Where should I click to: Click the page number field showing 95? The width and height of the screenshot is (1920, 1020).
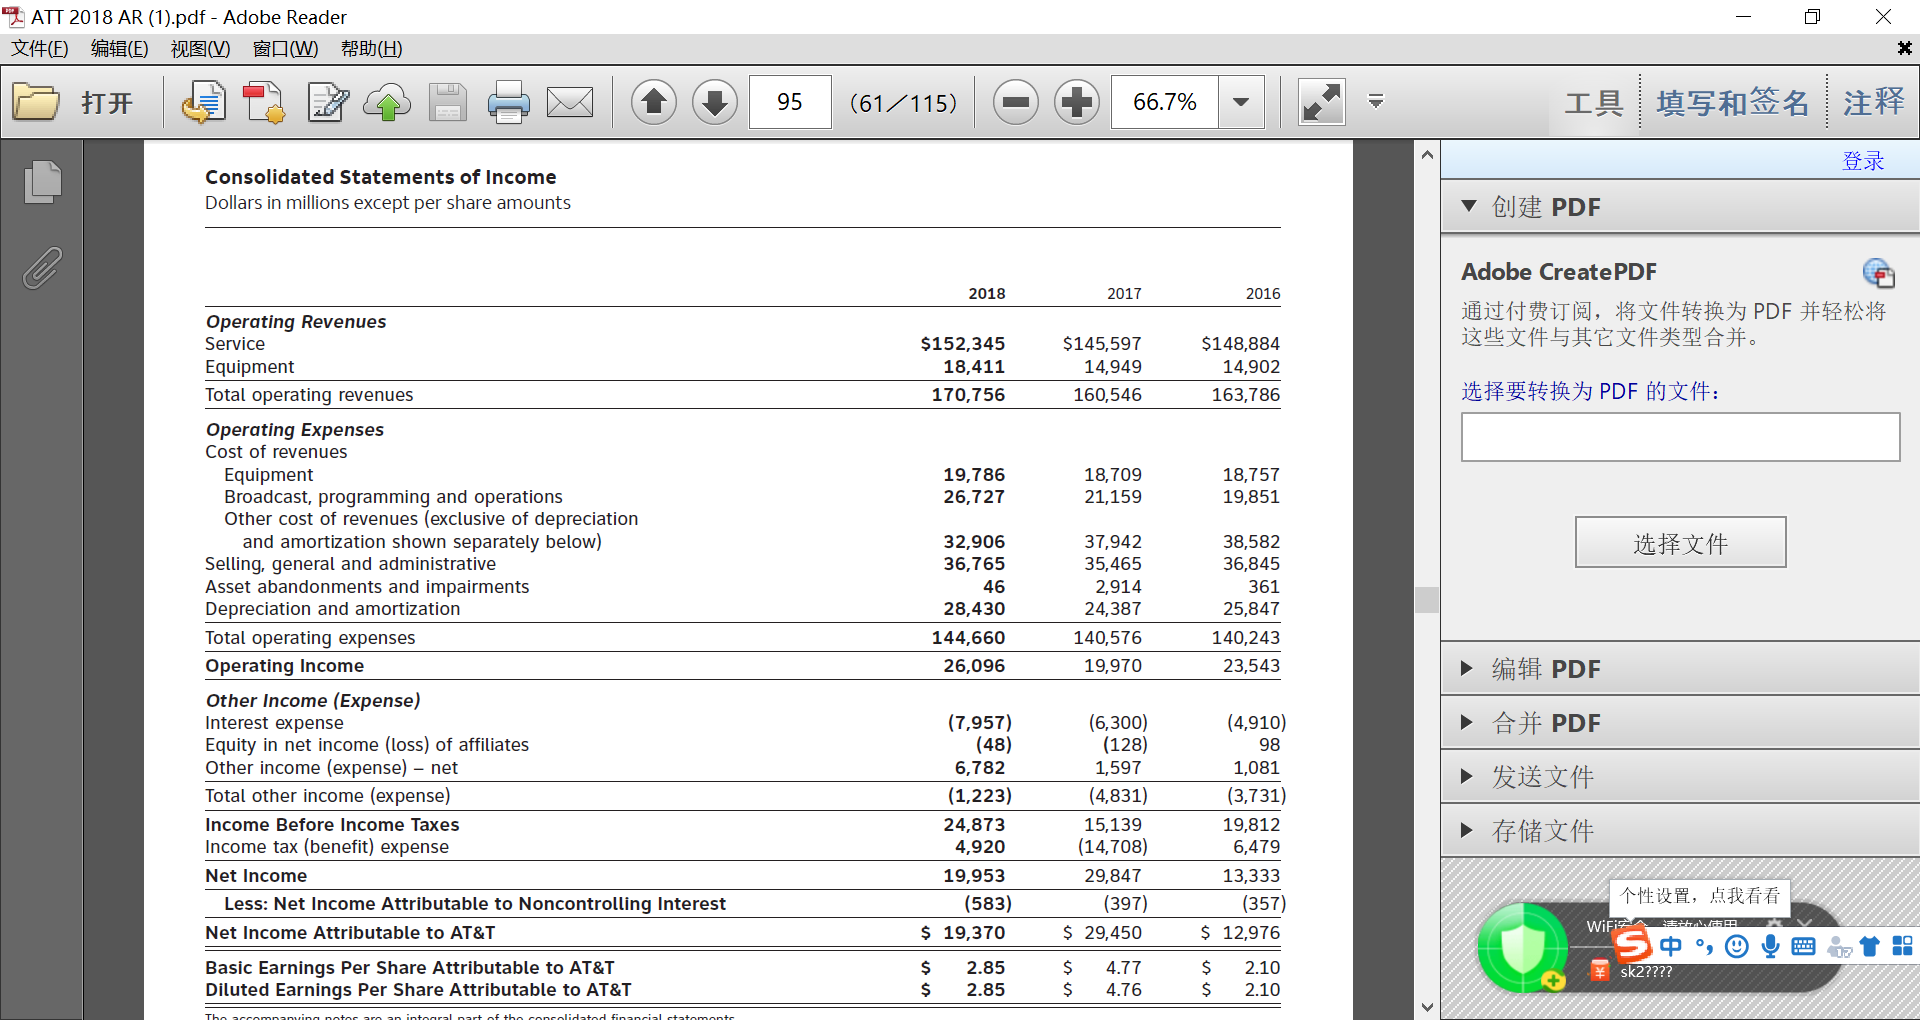click(790, 102)
